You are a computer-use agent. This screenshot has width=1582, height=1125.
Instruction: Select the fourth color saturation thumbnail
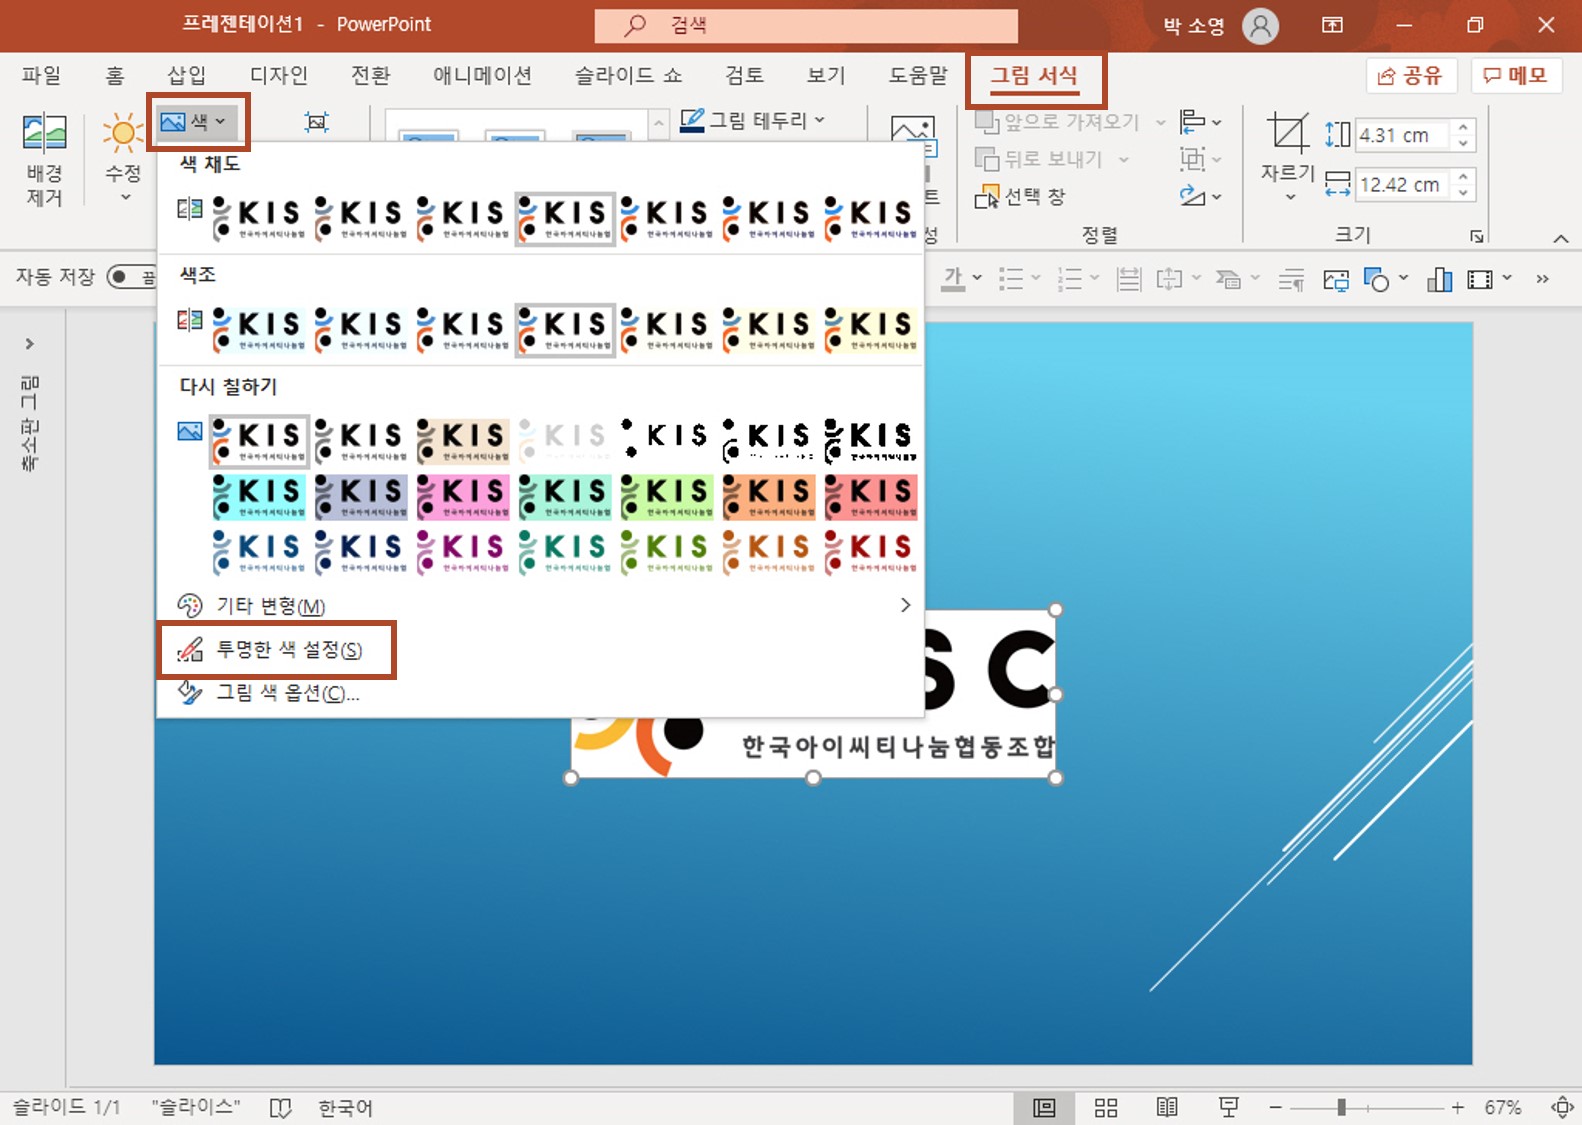(565, 219)
